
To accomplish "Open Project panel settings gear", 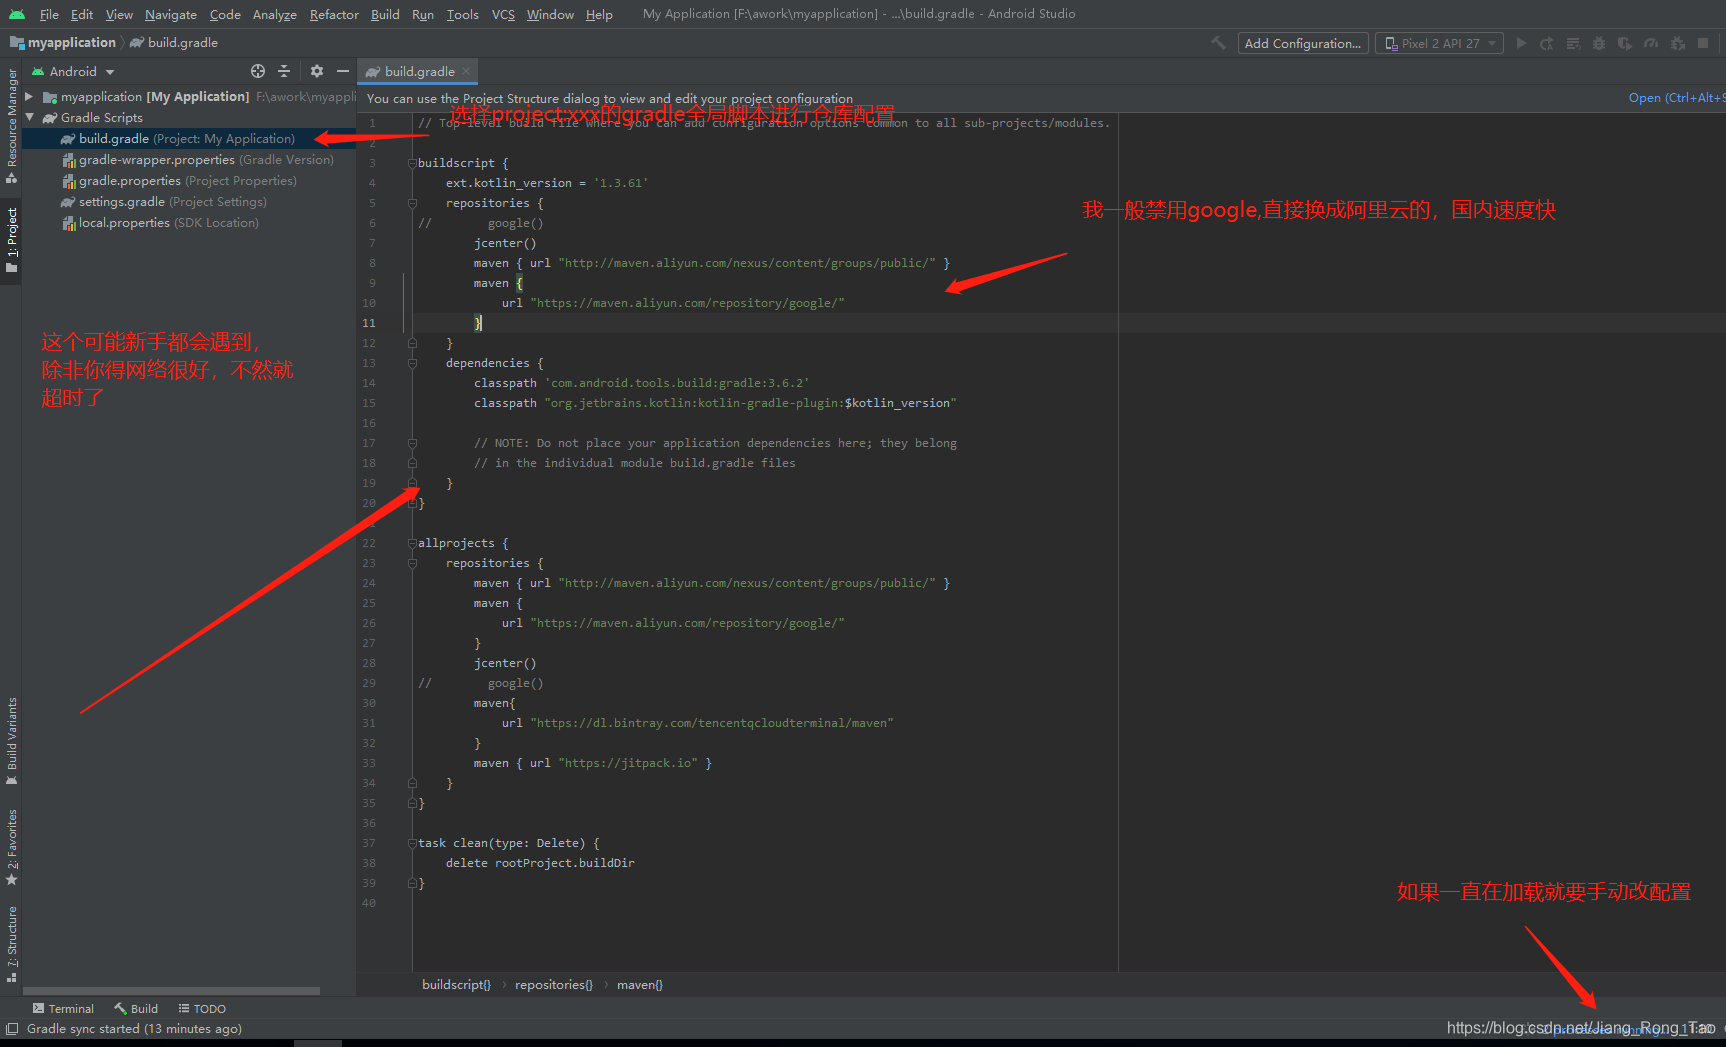I will point(317,71).
